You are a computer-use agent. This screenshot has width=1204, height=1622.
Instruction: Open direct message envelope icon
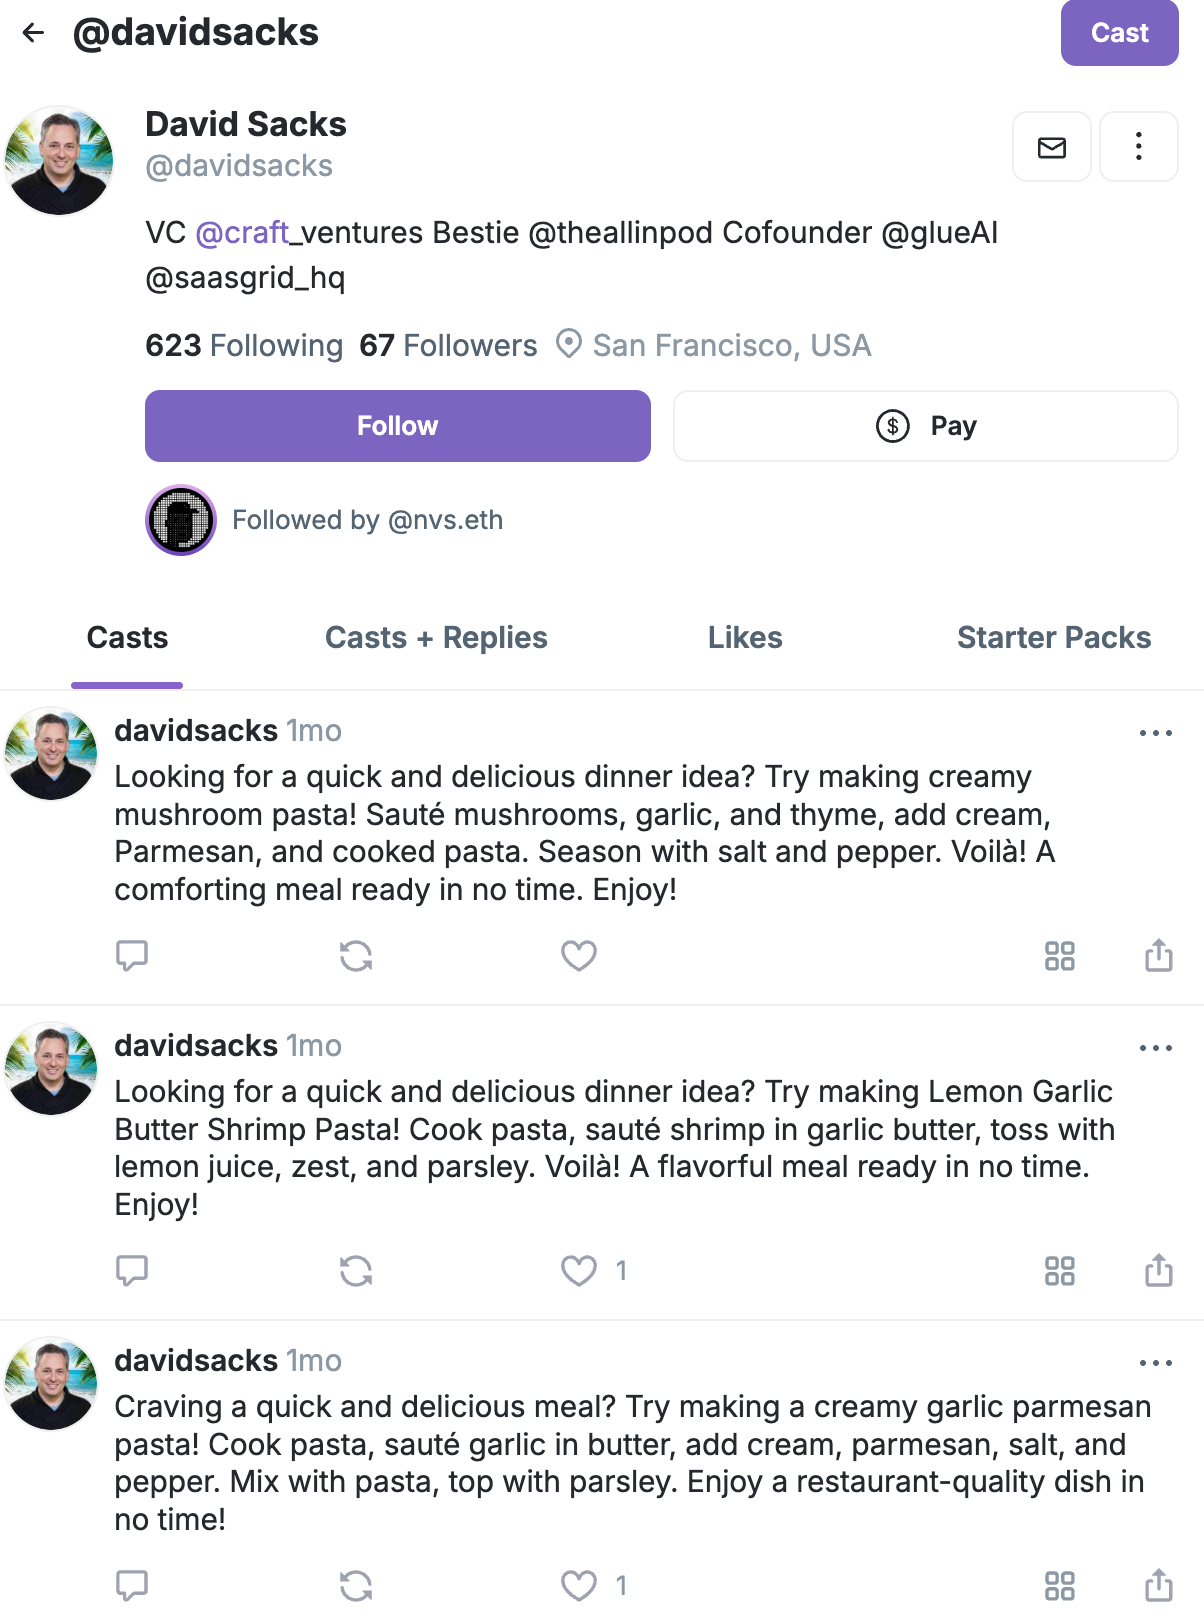pyautogui.click(x=1051, y=147)
